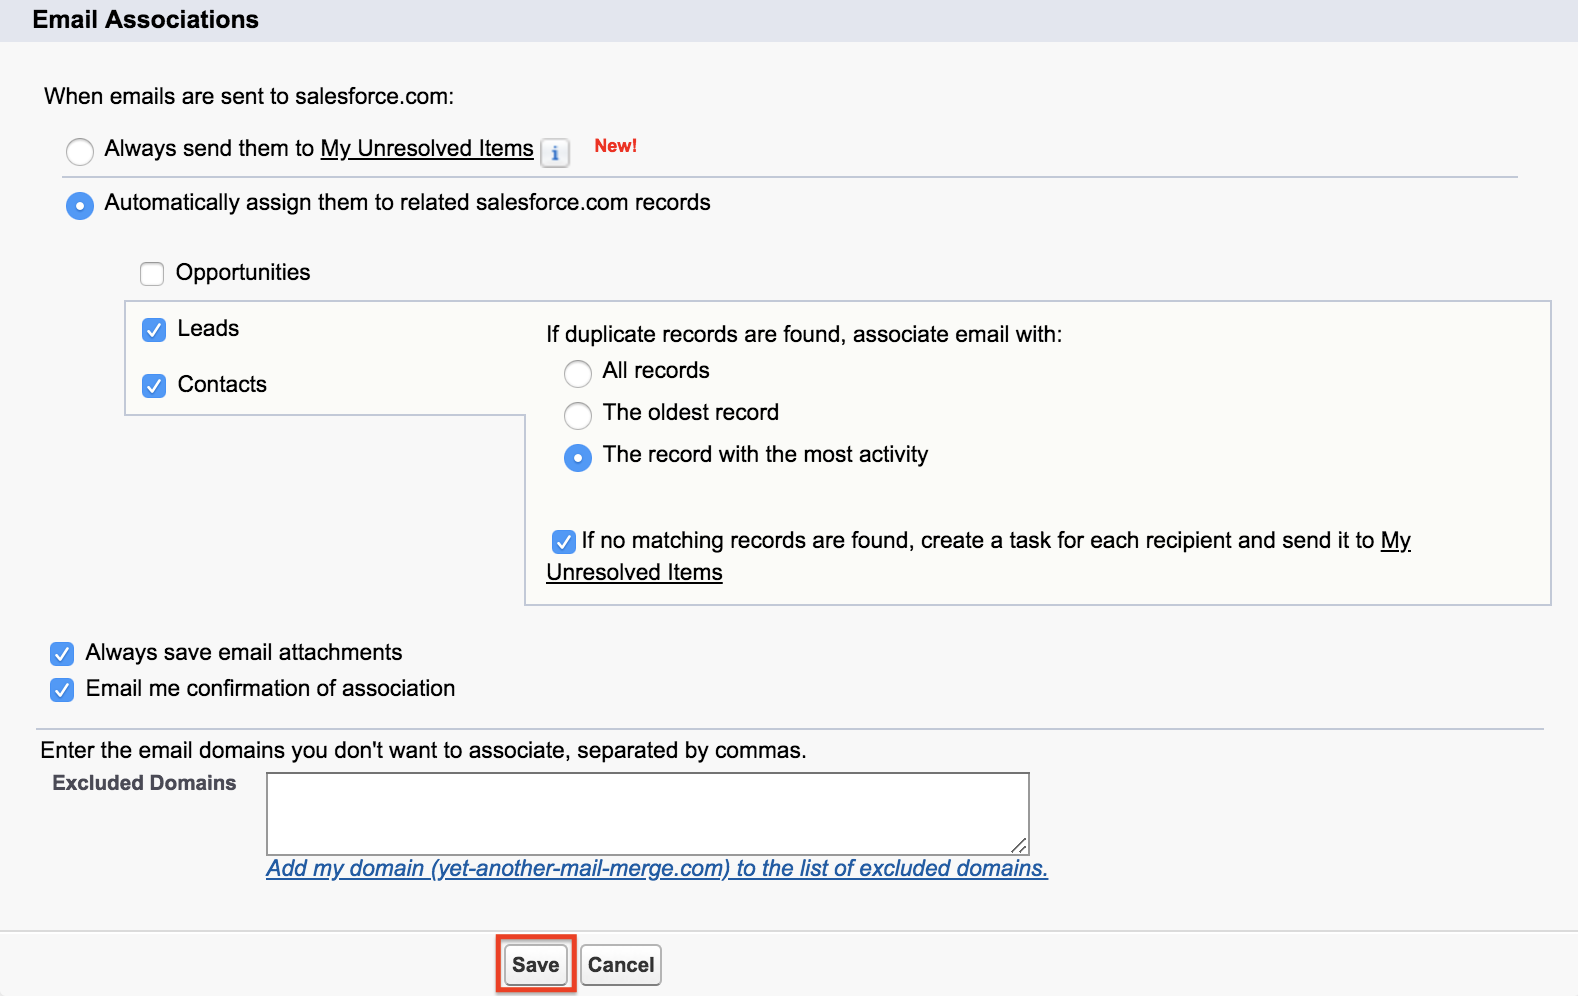Click the Cancel button
This screenshot has width=1578, height=996.
pos(621,965)
